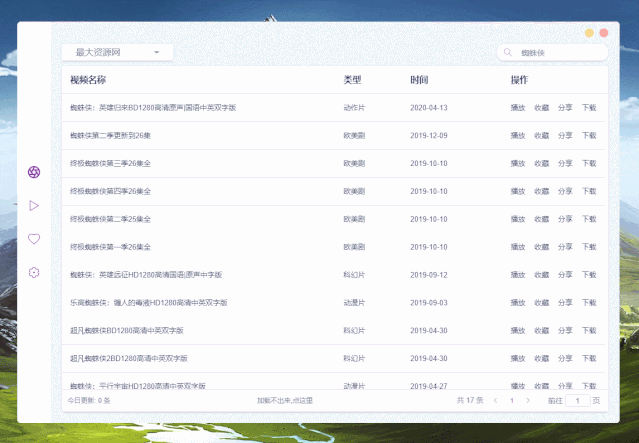Click the 加载不出来,点这里 link
This screenshot has height=443, width=639.
pos(285,401)
